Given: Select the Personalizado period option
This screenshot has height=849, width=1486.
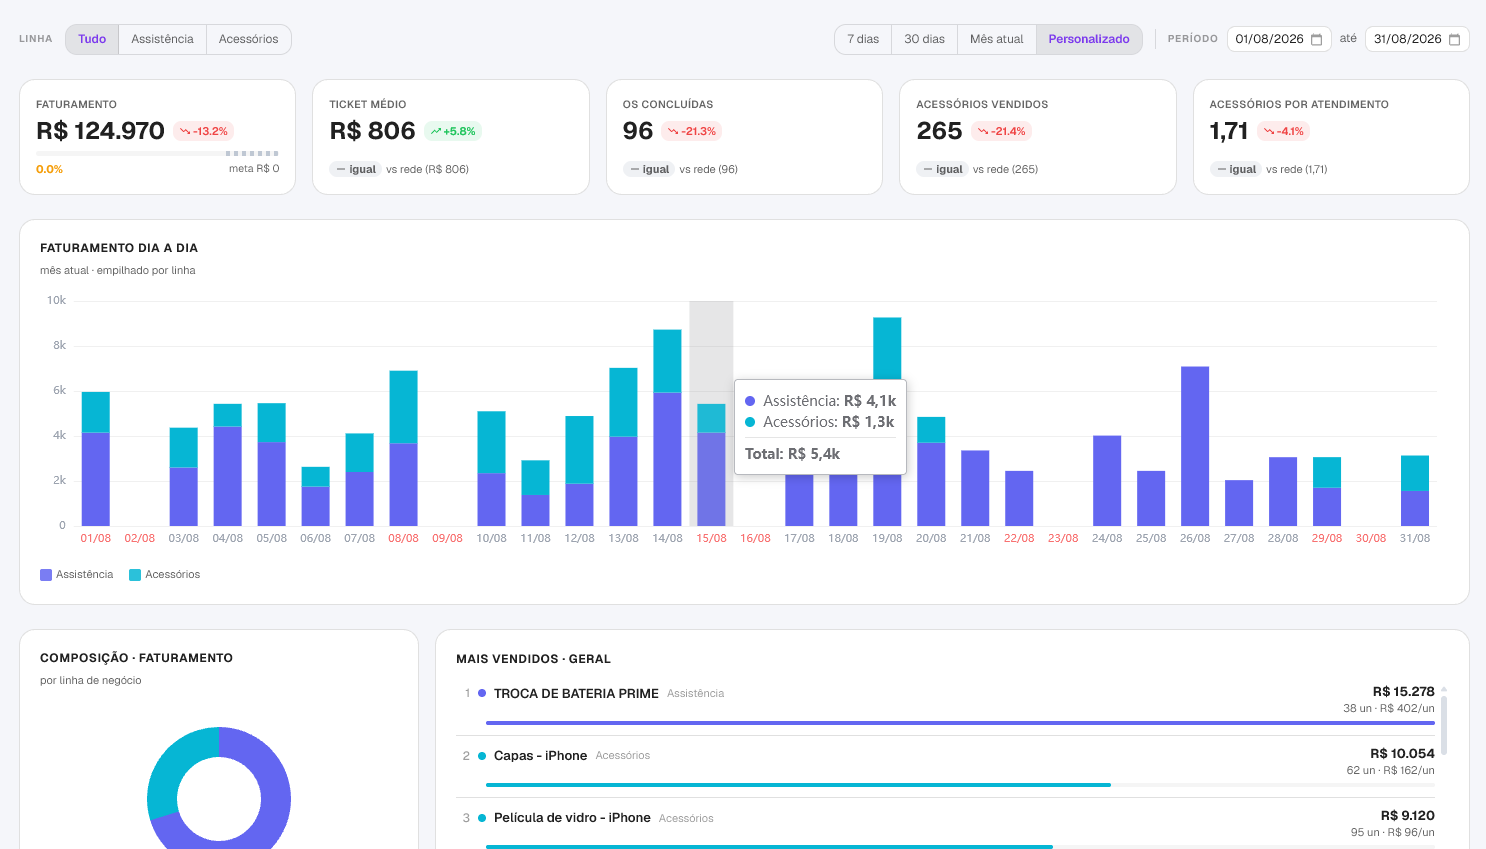Looking at the screenshot, I should 1089,39.
